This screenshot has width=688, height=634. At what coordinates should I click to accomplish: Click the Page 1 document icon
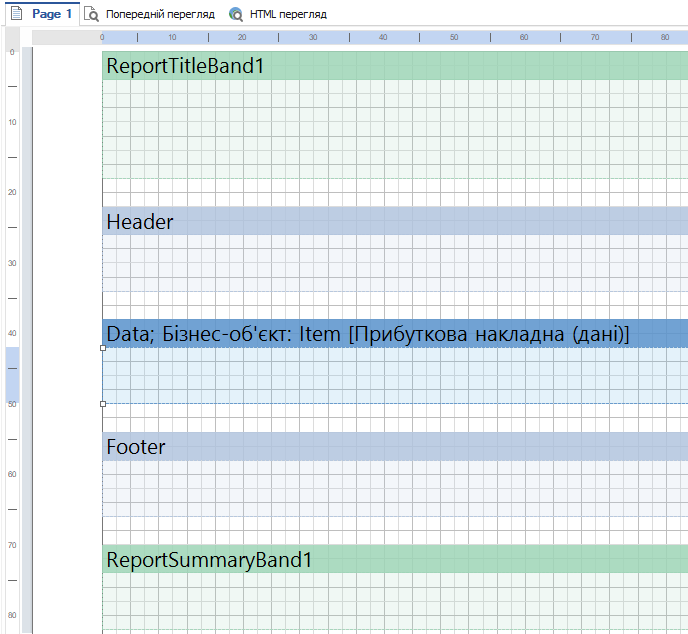point(16,14)
